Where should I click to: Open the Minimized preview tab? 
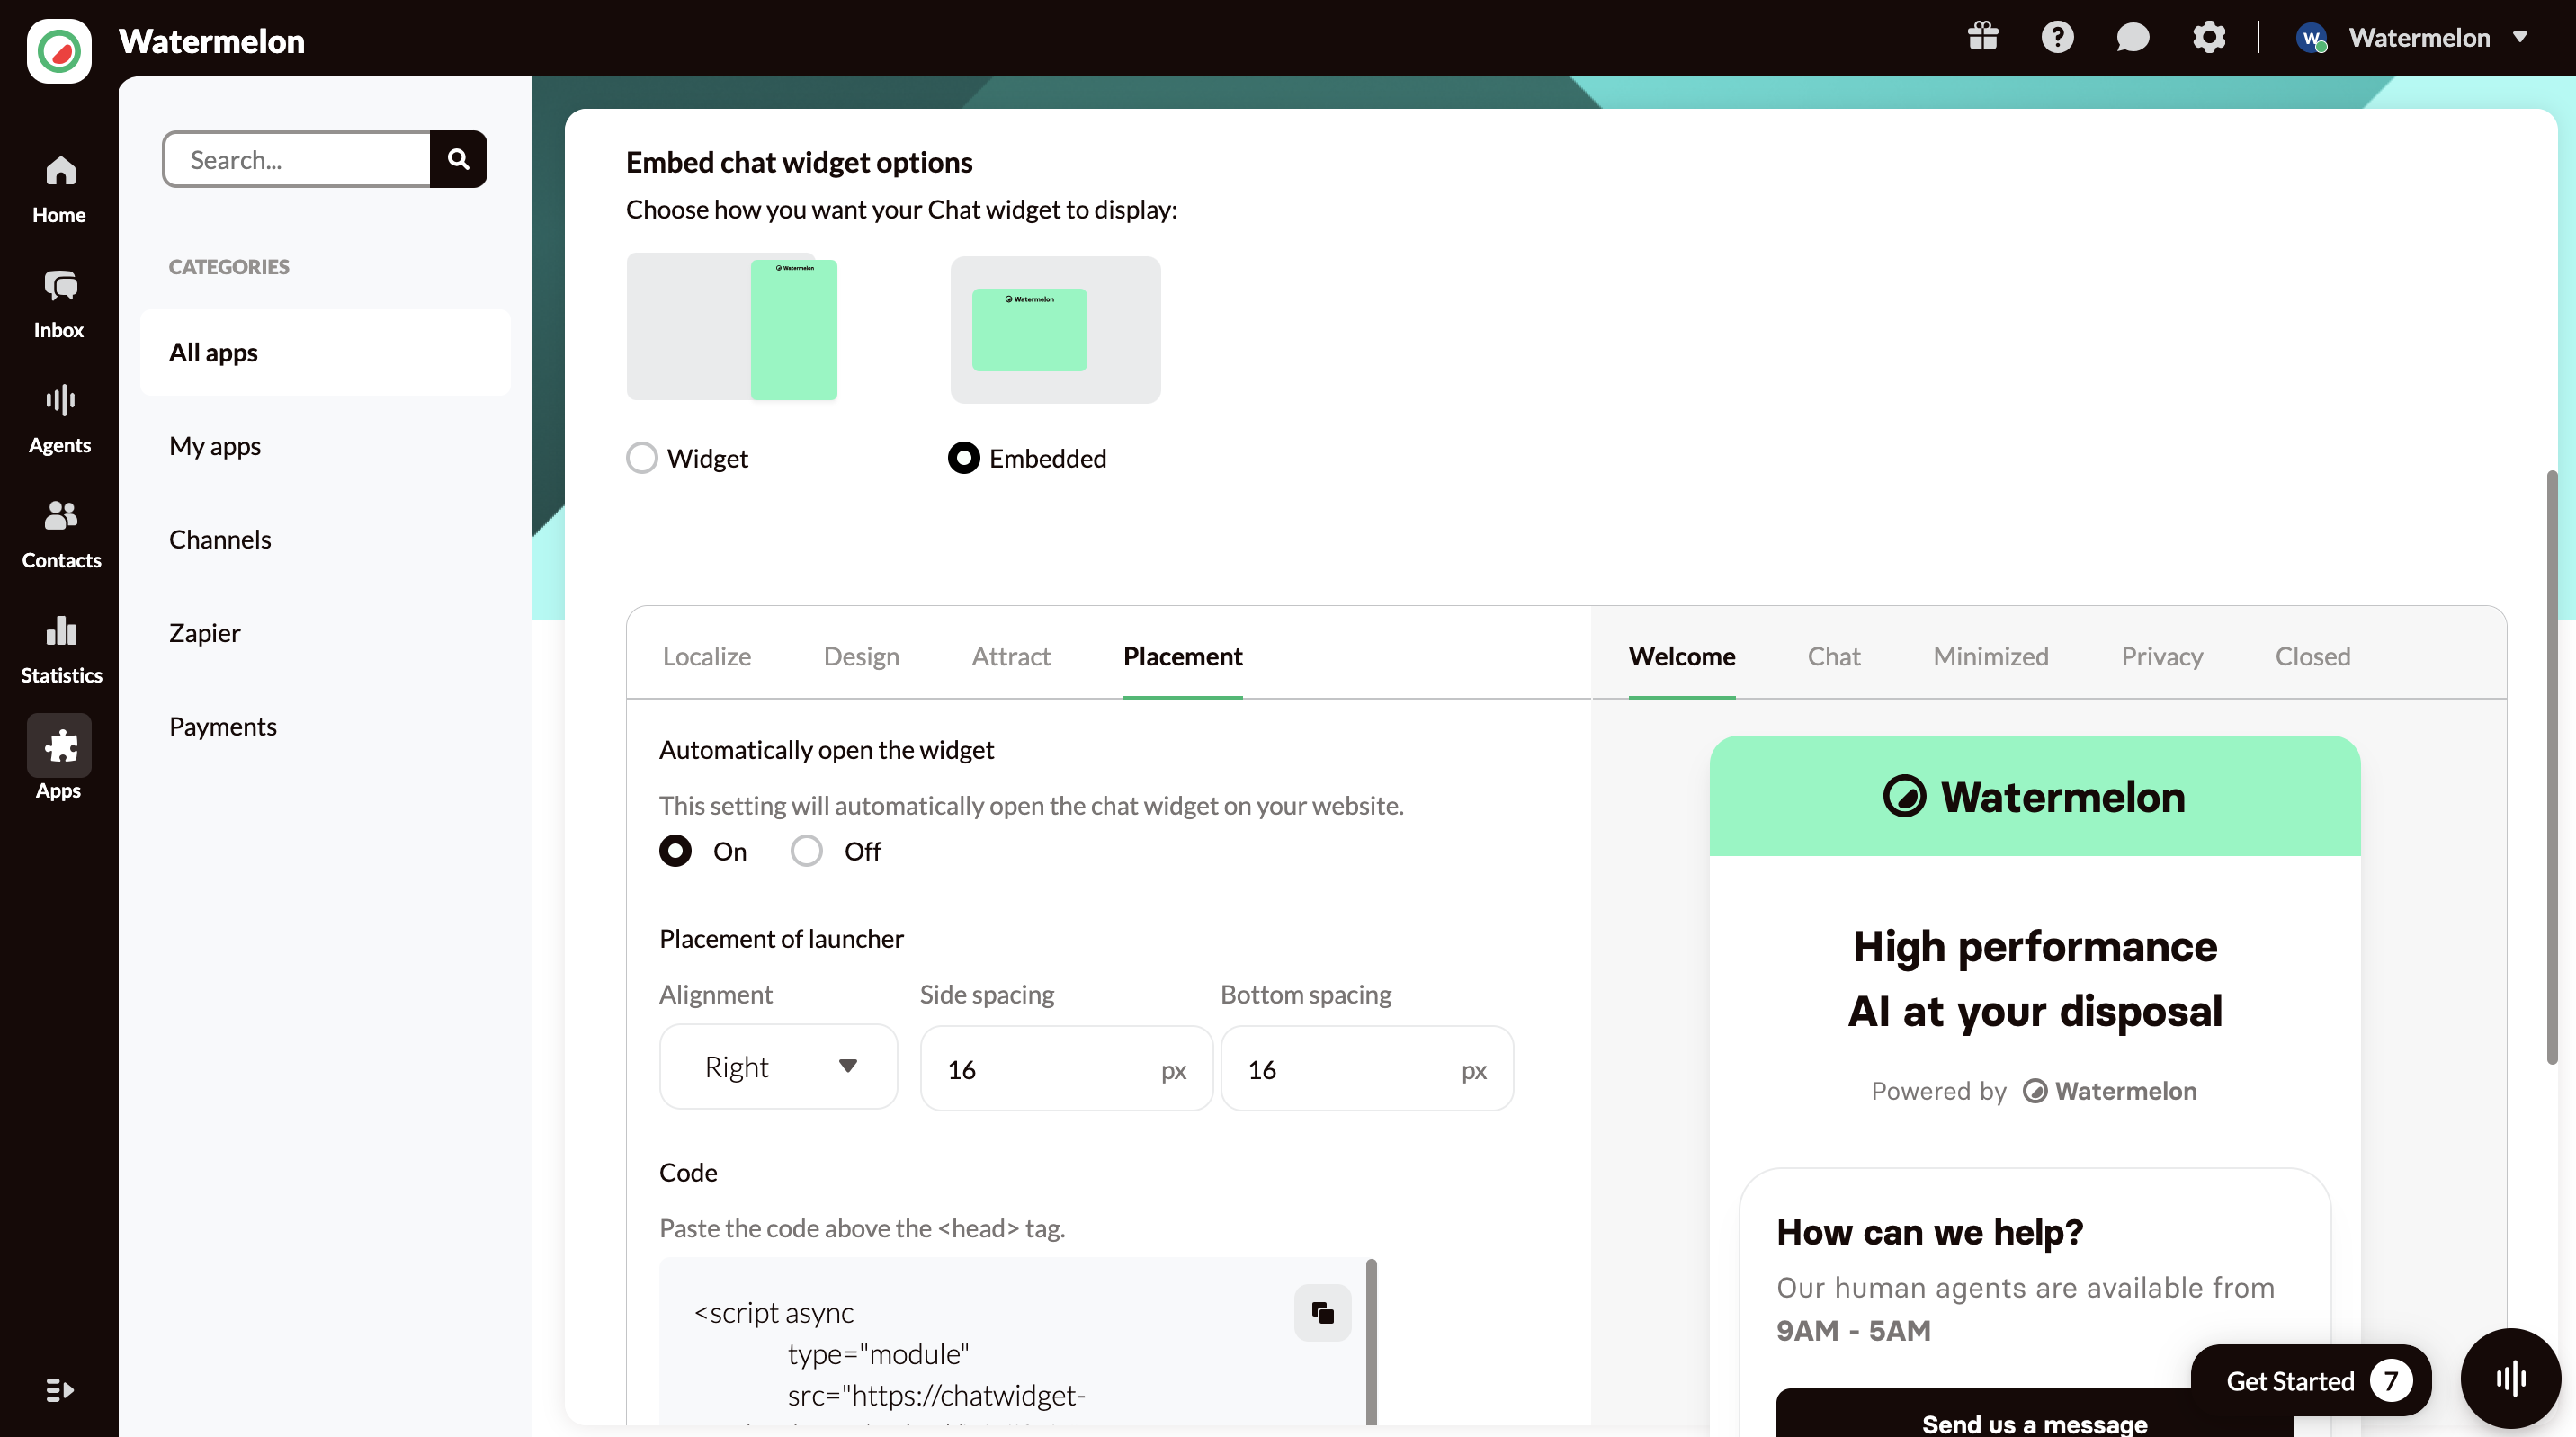1990,656
